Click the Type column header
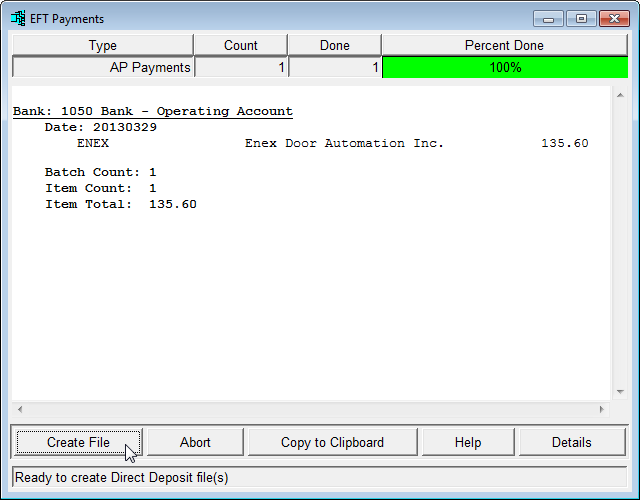This screenshot has height=500, width=640. (x=102, y=45)
